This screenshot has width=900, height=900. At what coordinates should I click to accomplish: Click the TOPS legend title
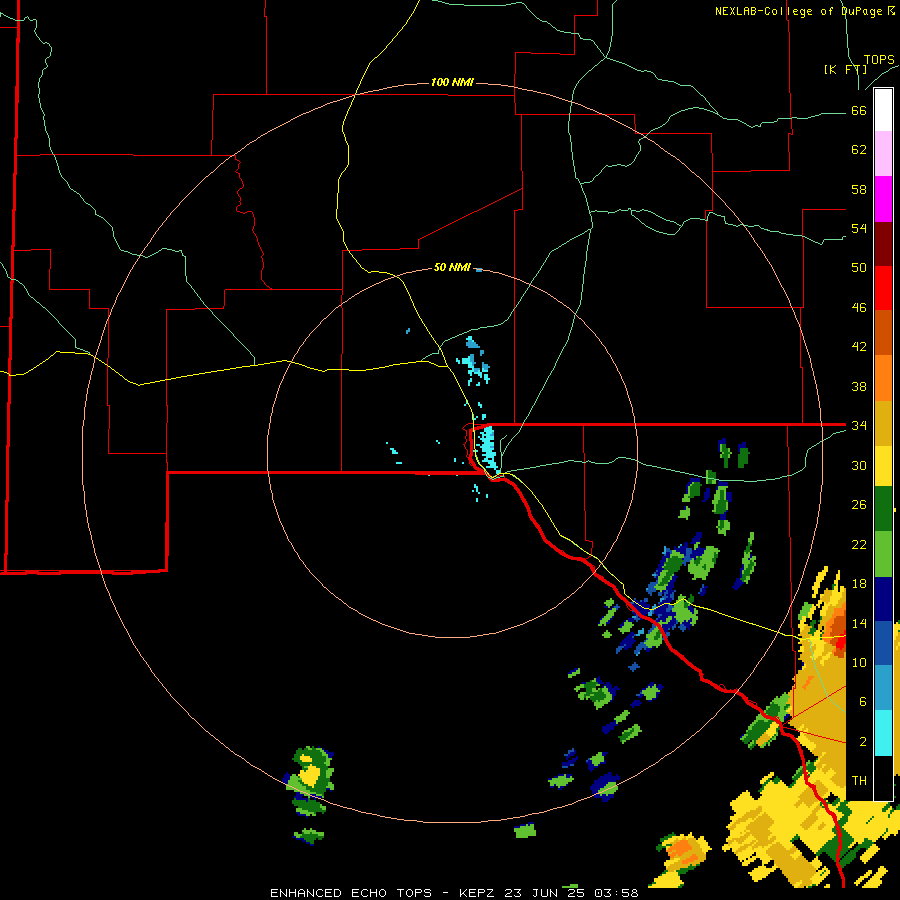tap(879, 60)
